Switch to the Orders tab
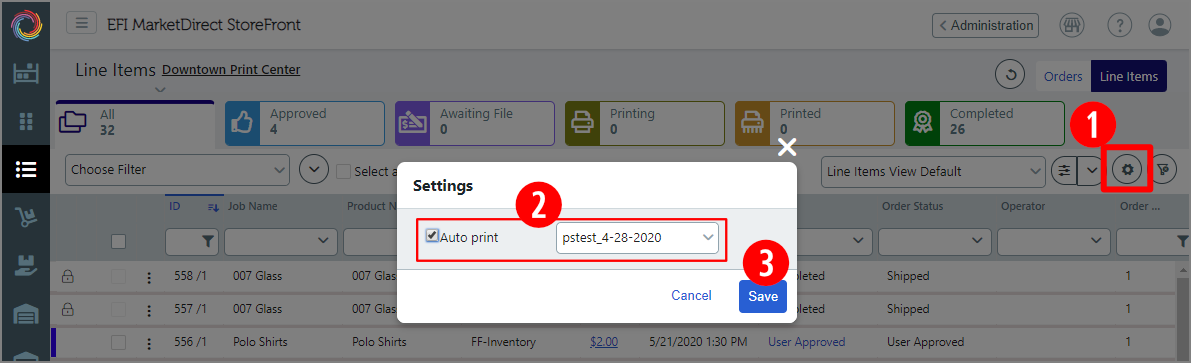Image resolution: width=1191 pixels, height=363 pixels. 1063,76
